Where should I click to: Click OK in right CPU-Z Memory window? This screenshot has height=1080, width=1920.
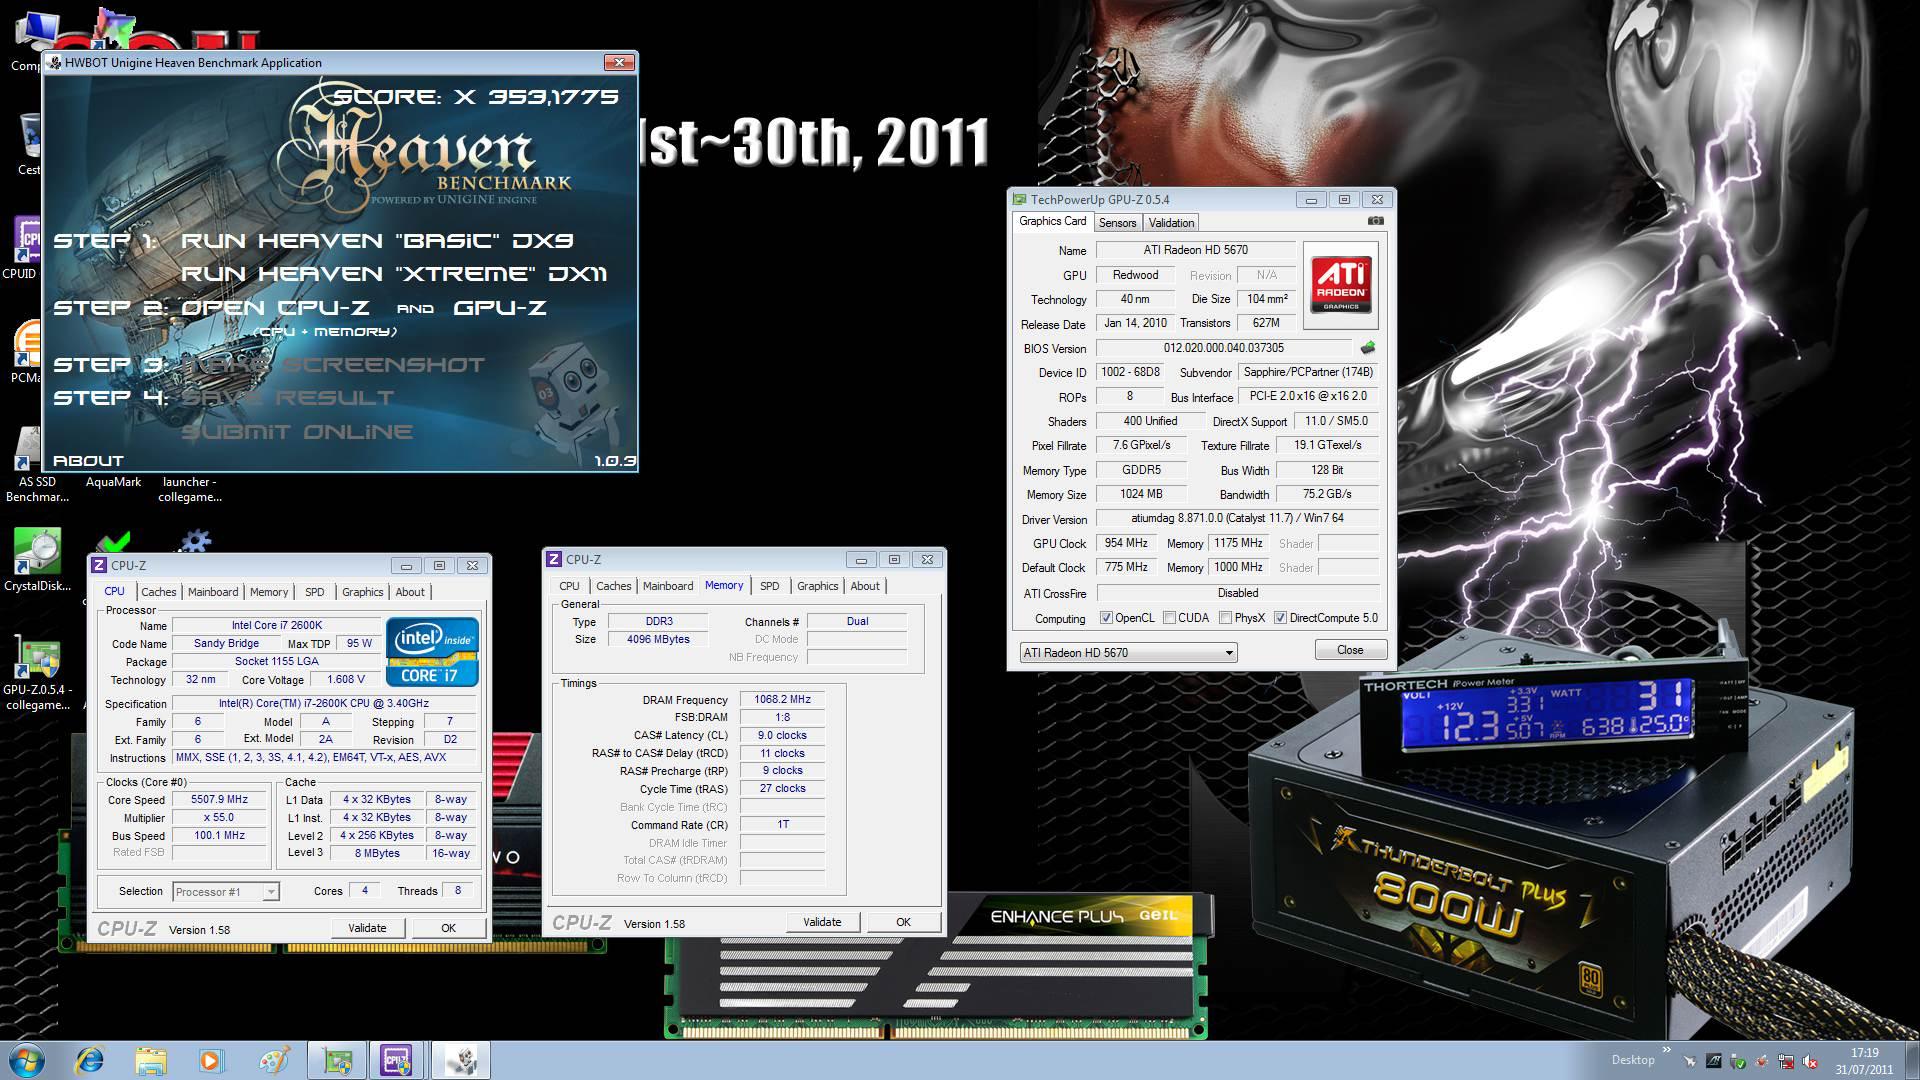(x=903, y=922)
